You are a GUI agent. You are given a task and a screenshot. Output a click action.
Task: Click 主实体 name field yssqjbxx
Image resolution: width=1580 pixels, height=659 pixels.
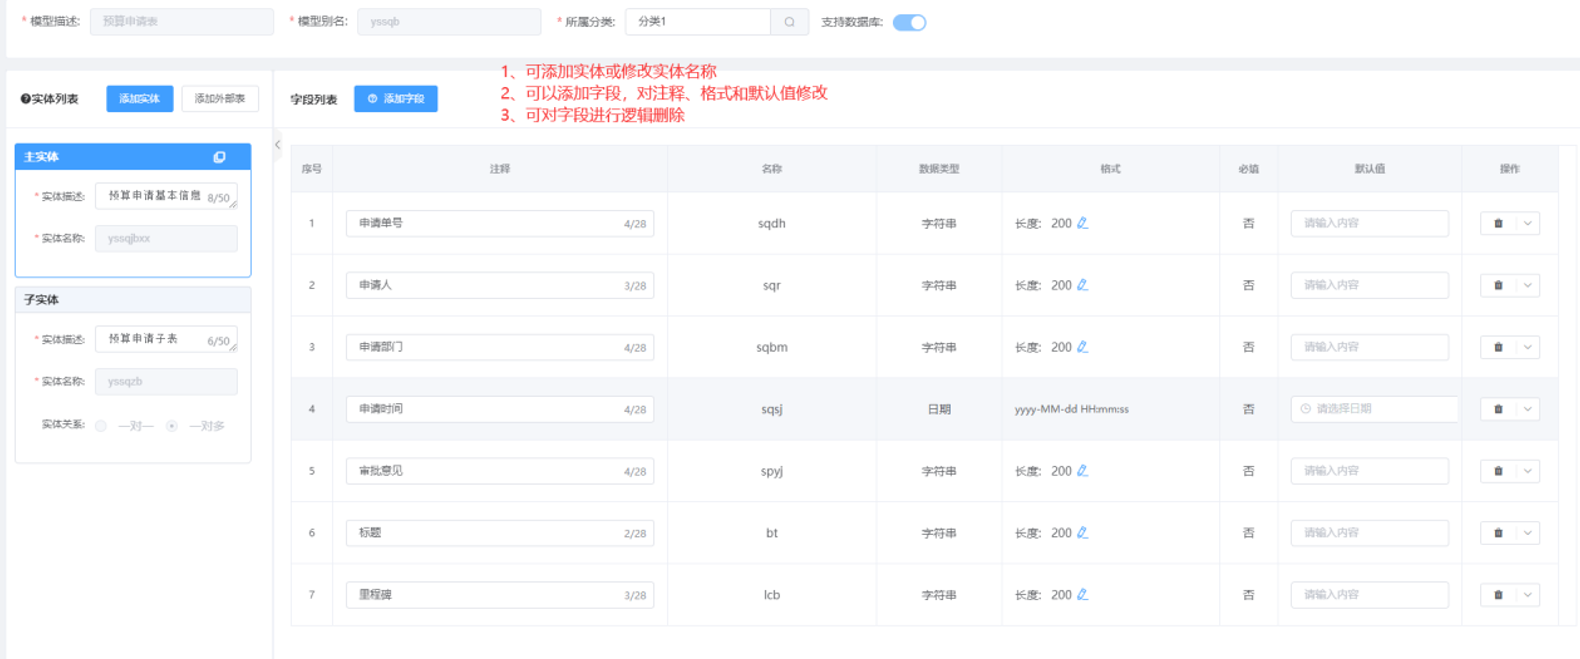point(166,238)
